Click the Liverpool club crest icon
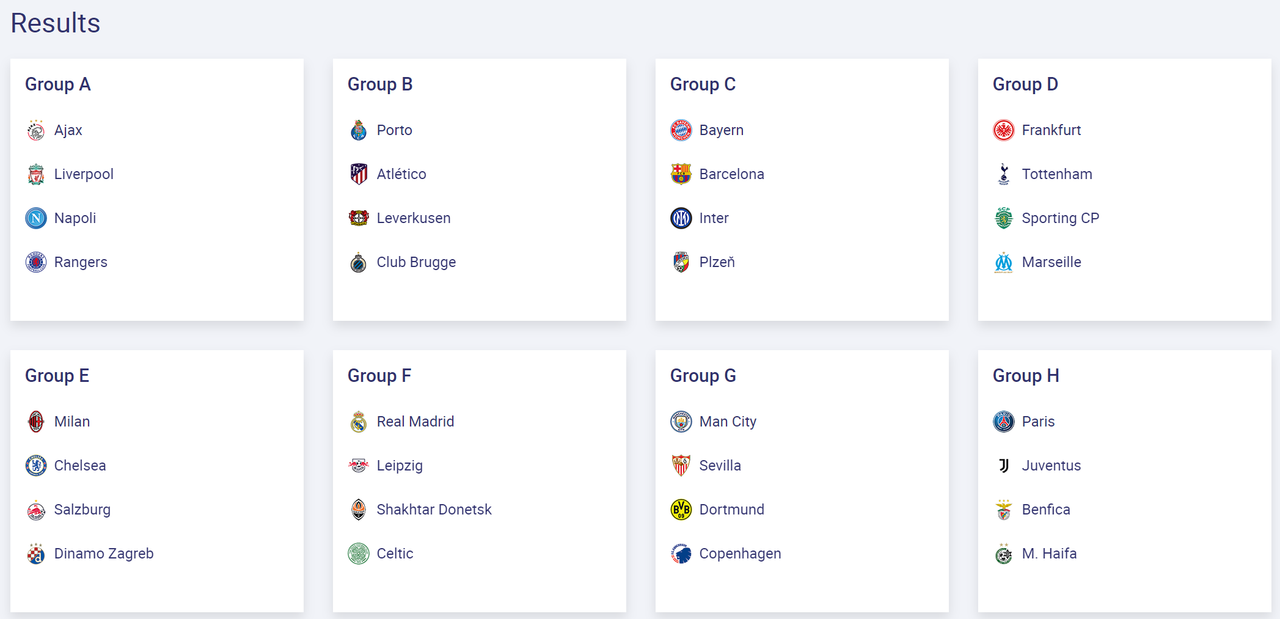 point(36,174)
